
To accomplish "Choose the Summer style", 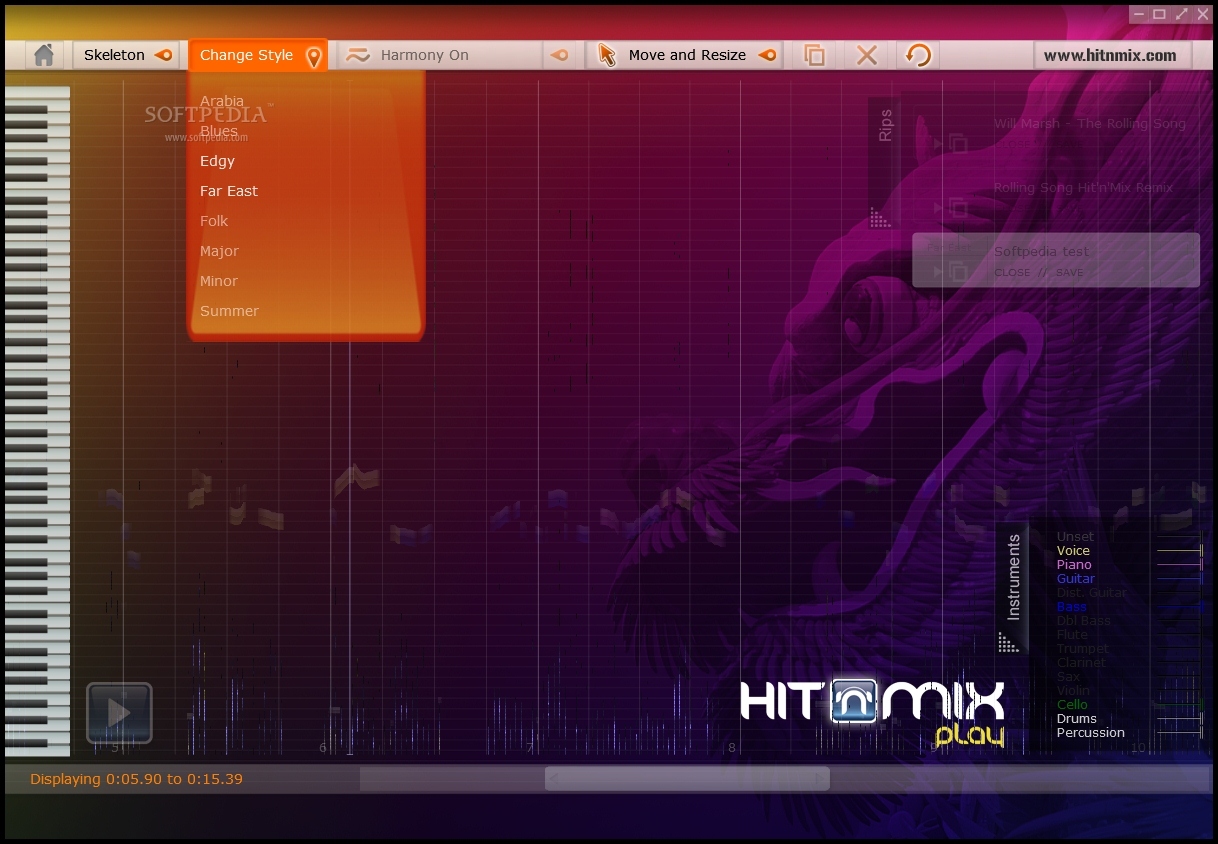I will click(229, 311).
